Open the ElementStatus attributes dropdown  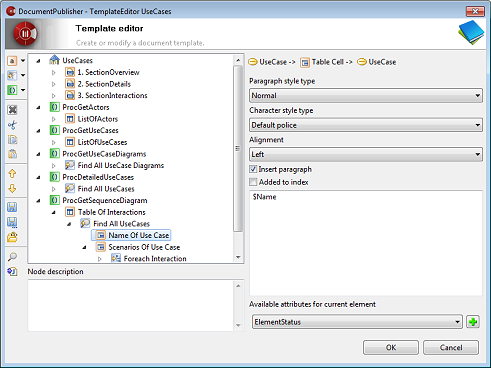pos(357,322)
